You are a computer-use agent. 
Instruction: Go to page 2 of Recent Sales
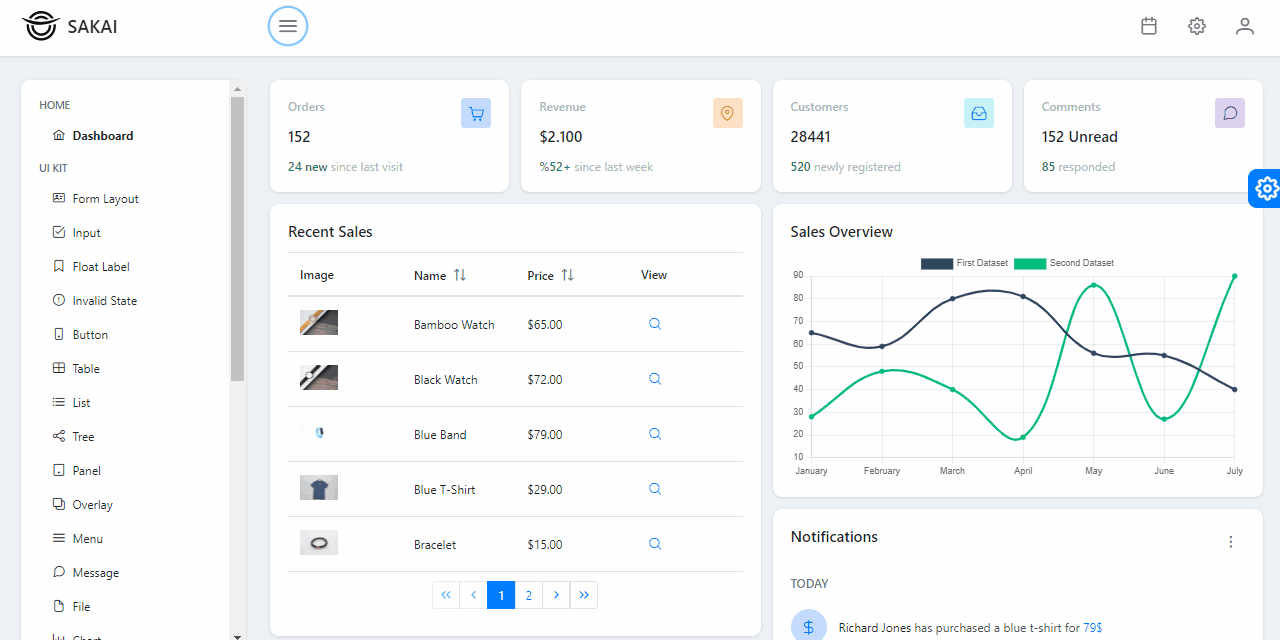click(x=528, y=594)
